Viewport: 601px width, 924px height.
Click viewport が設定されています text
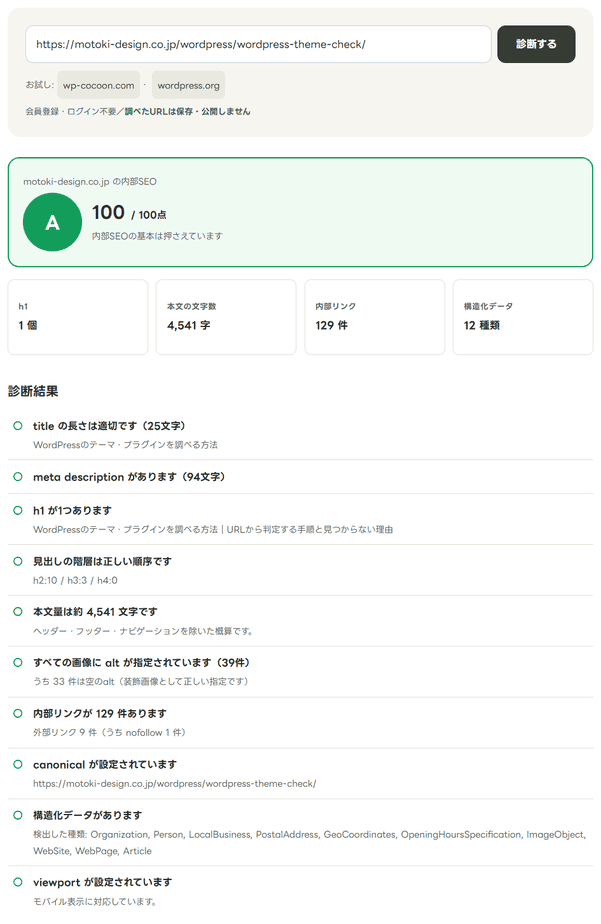click(103, 882)
